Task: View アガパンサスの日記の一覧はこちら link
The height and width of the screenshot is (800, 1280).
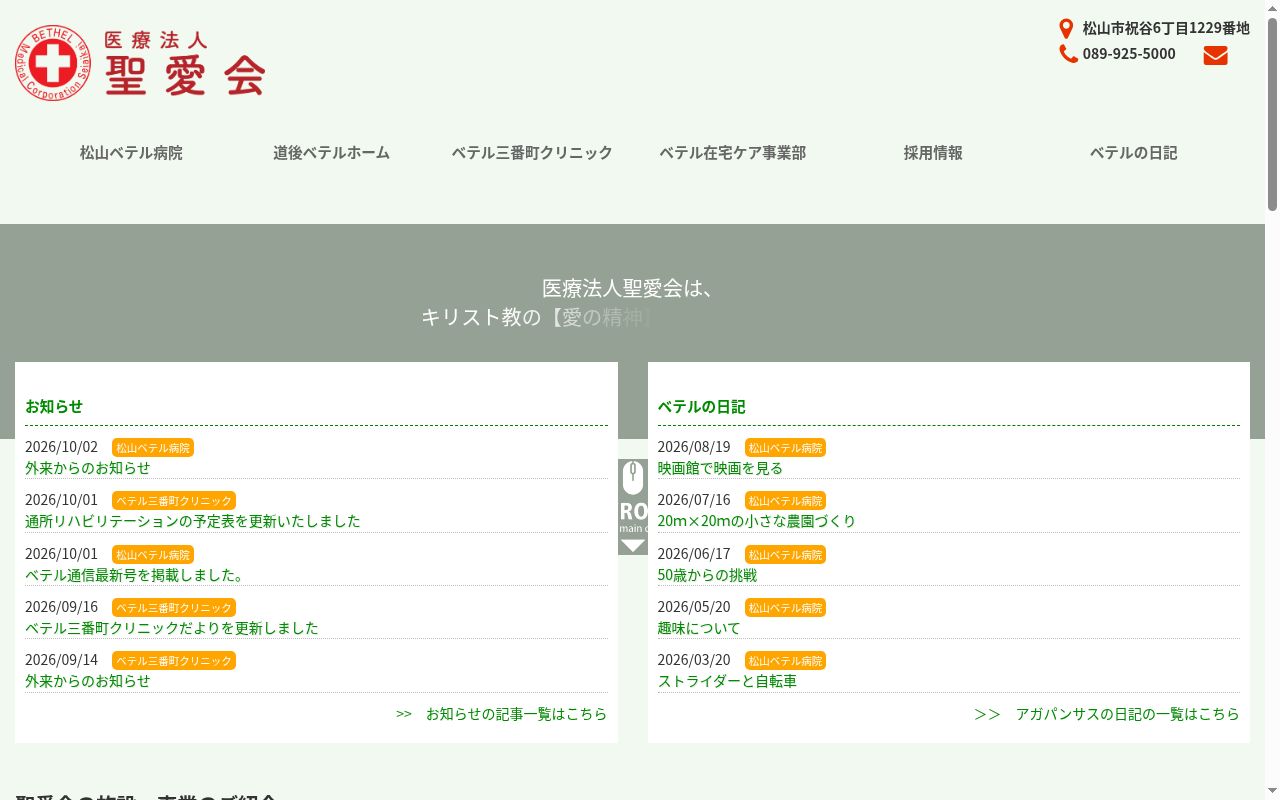Action: tap(1107, 714)
